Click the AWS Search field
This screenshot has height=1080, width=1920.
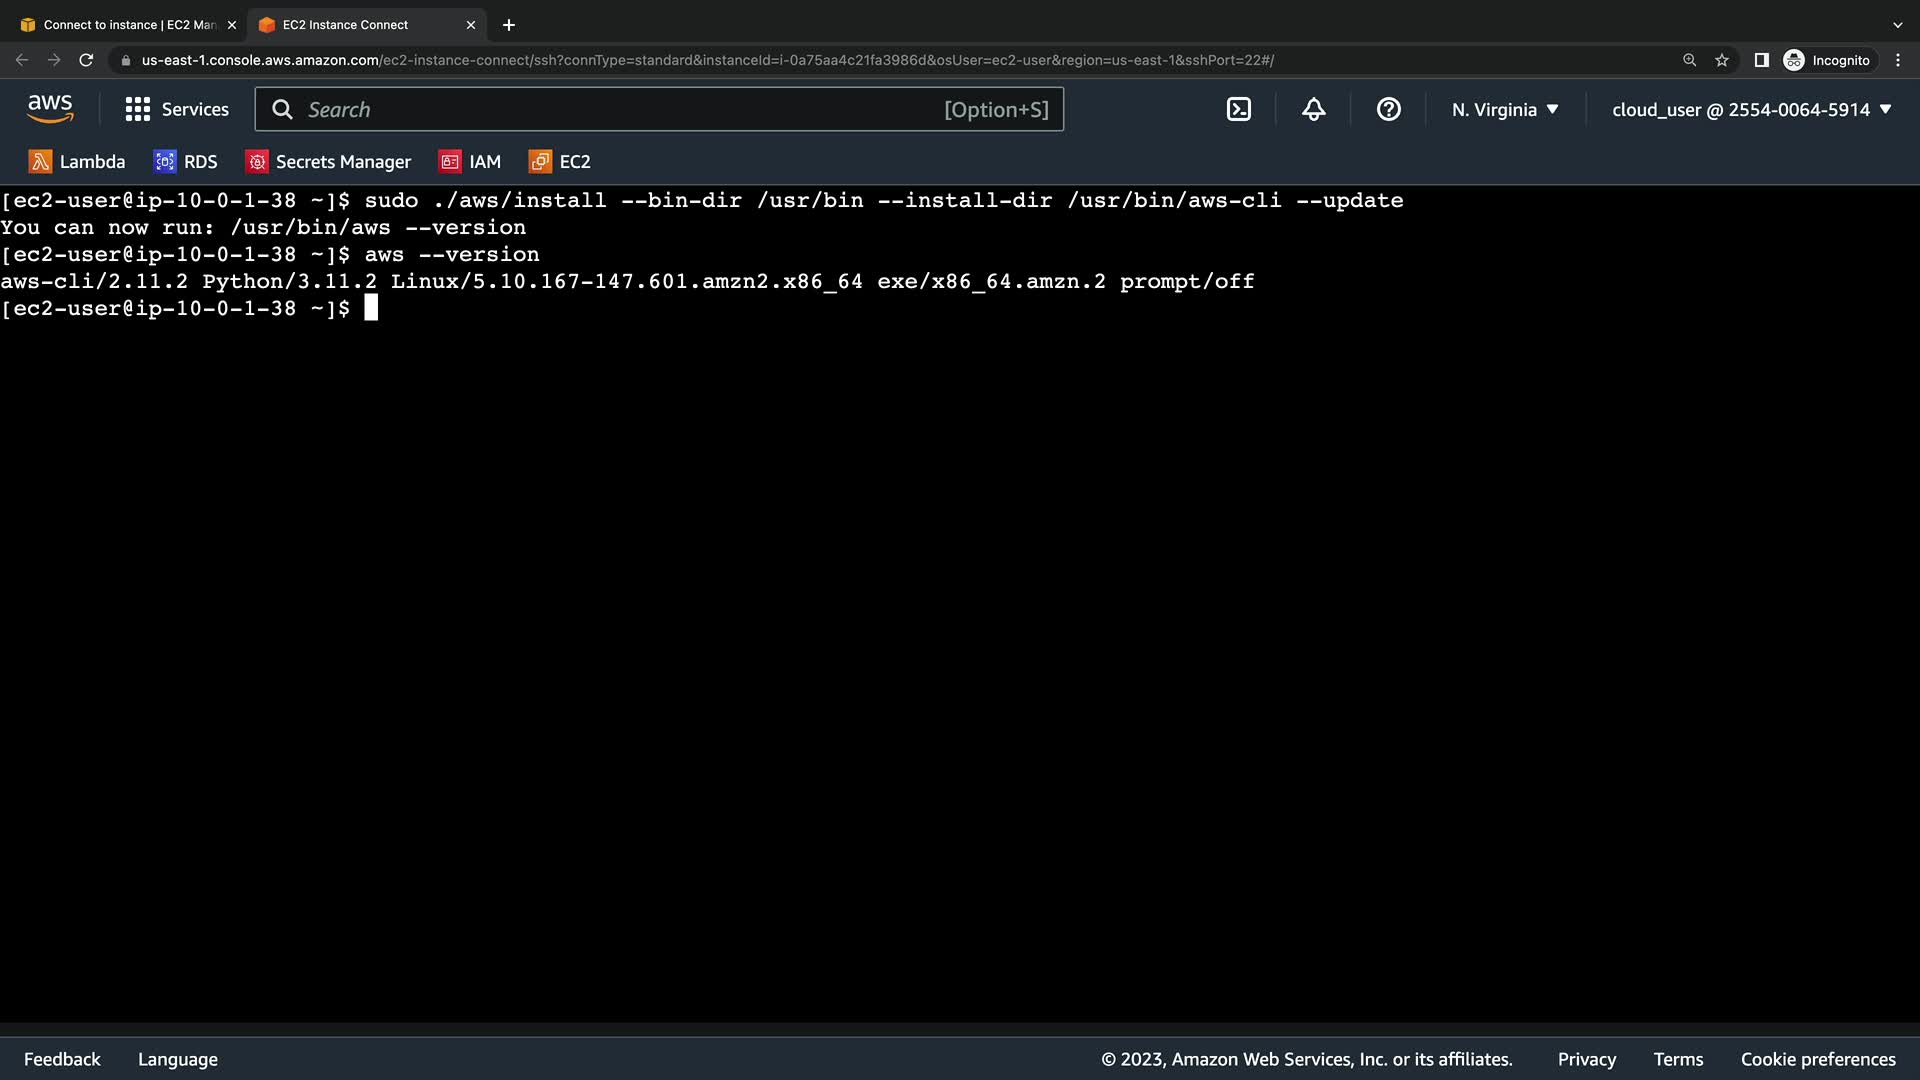[620, 110]
